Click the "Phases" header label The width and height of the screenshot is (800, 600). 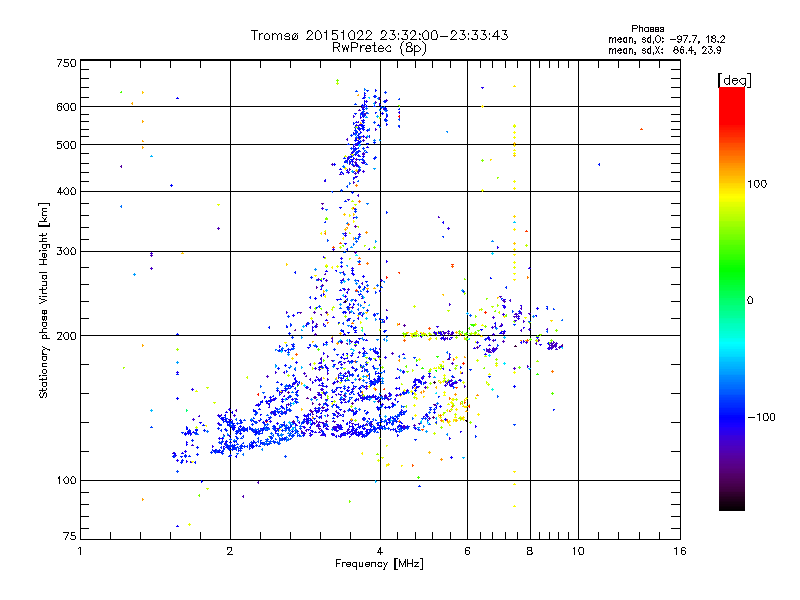(647, 29)
